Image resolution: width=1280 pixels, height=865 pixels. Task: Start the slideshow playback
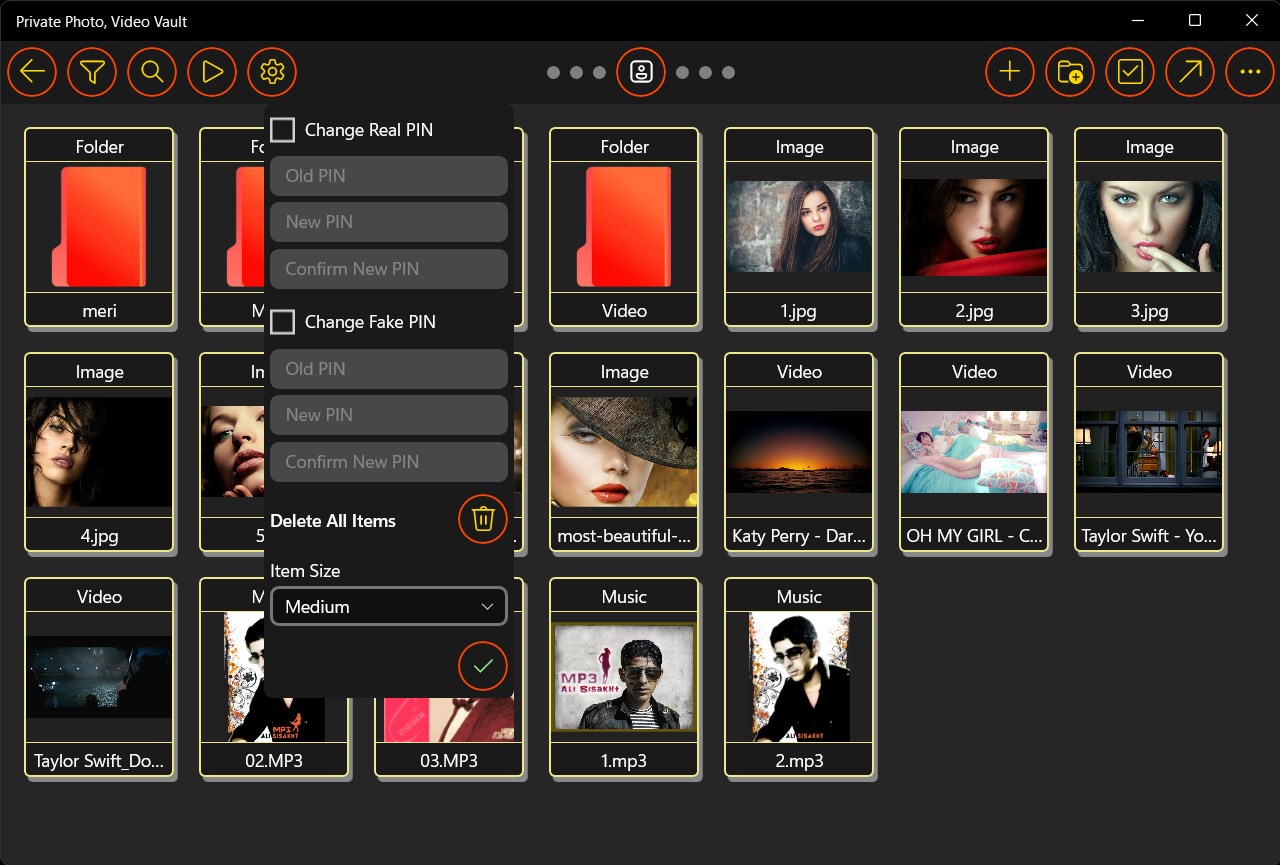(x=212, y=72)
